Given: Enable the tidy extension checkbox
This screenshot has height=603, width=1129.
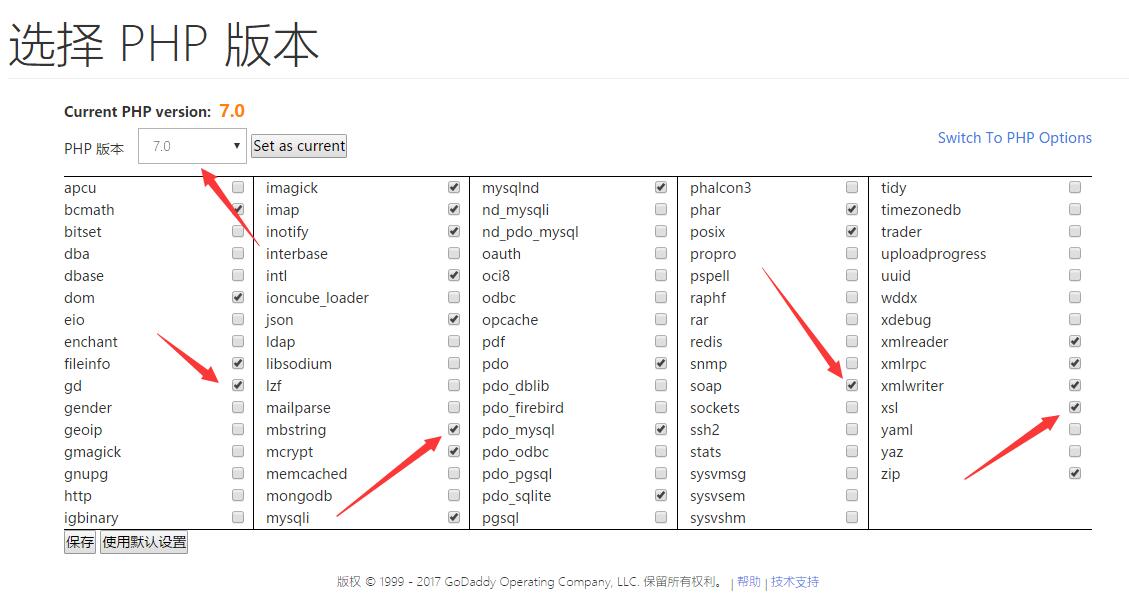Looking at the screenshot, I should [1075, 187].
